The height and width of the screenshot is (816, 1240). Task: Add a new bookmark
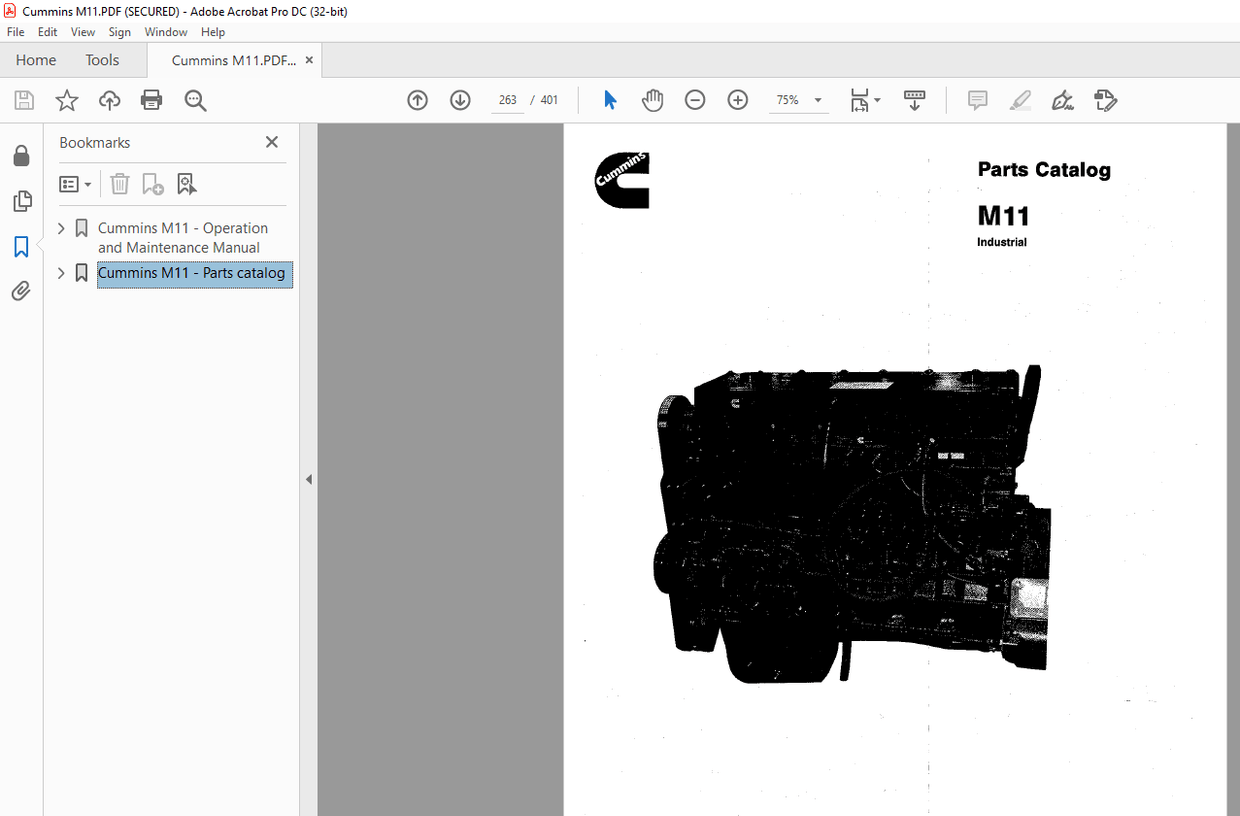152,184
